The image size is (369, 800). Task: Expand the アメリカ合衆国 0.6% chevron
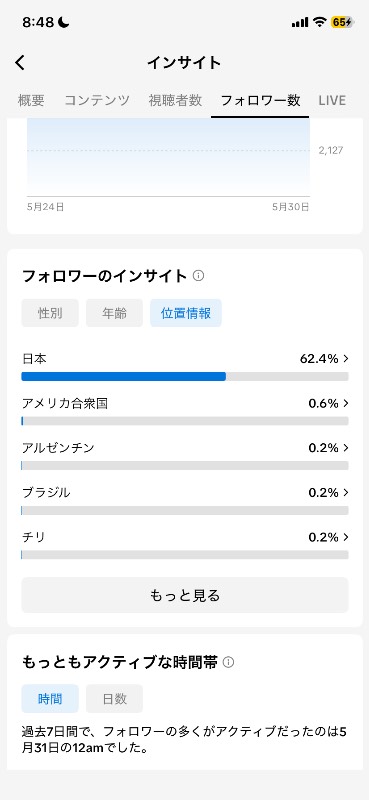346,404
